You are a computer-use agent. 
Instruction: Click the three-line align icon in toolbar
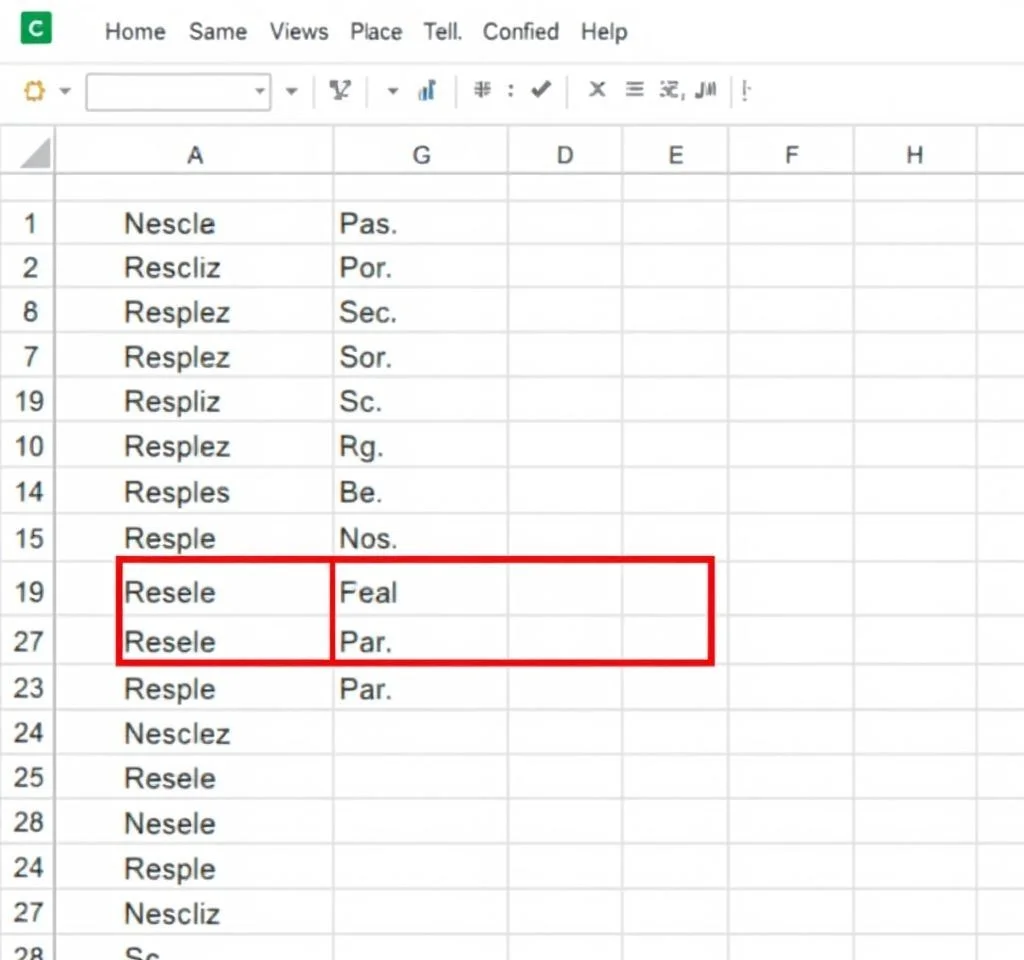pos(633,90)
